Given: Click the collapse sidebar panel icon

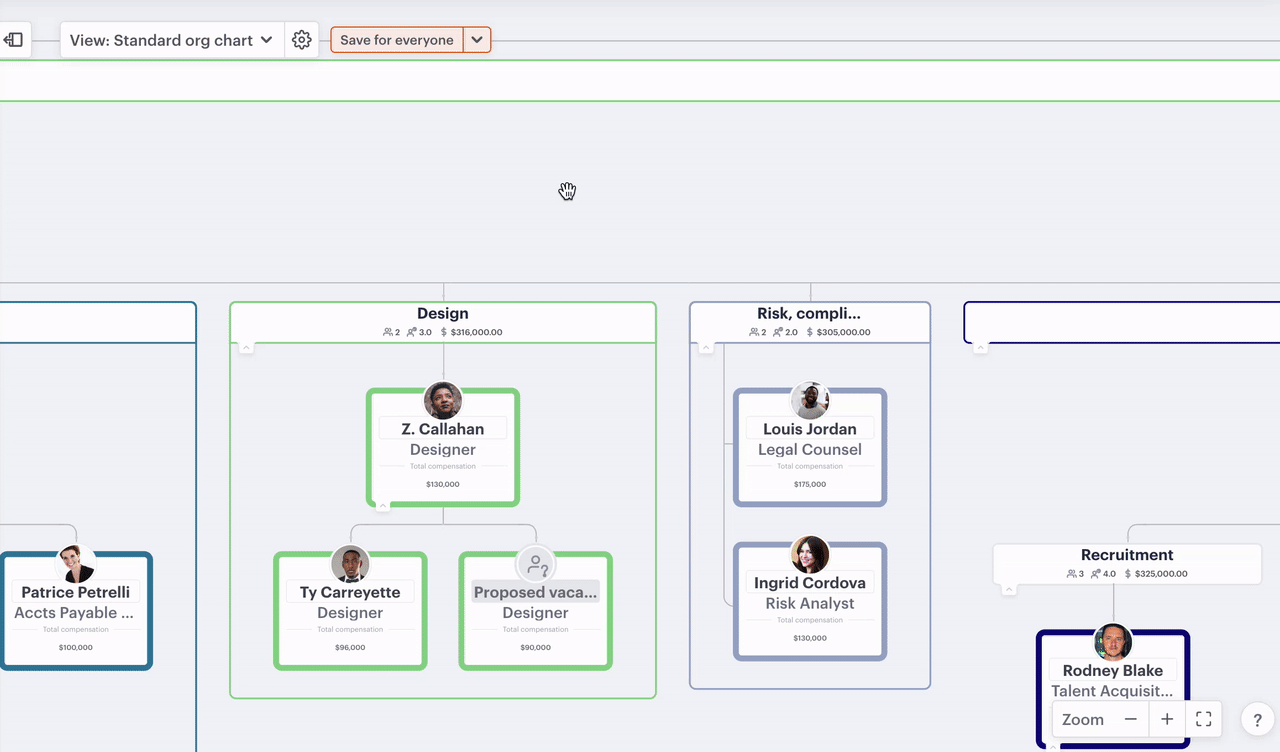Looking at the screenshot, I should tap(14, 40).
